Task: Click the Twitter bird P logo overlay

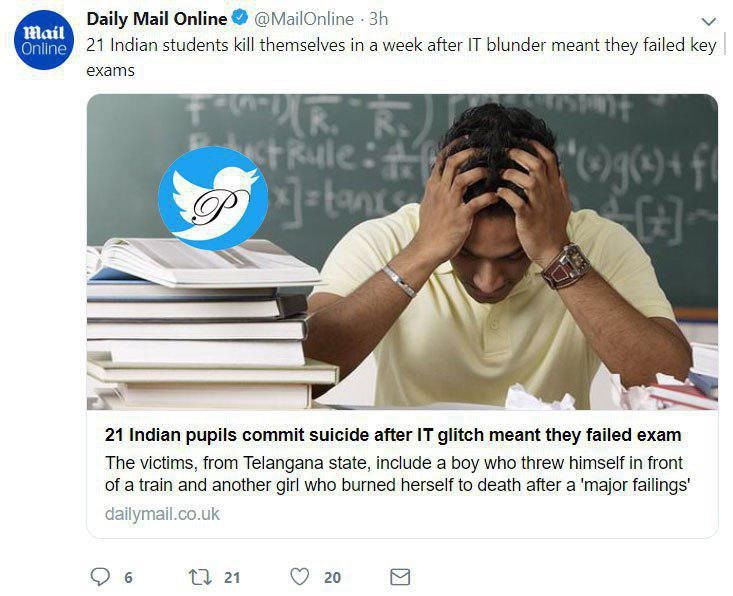Action: 213,198
